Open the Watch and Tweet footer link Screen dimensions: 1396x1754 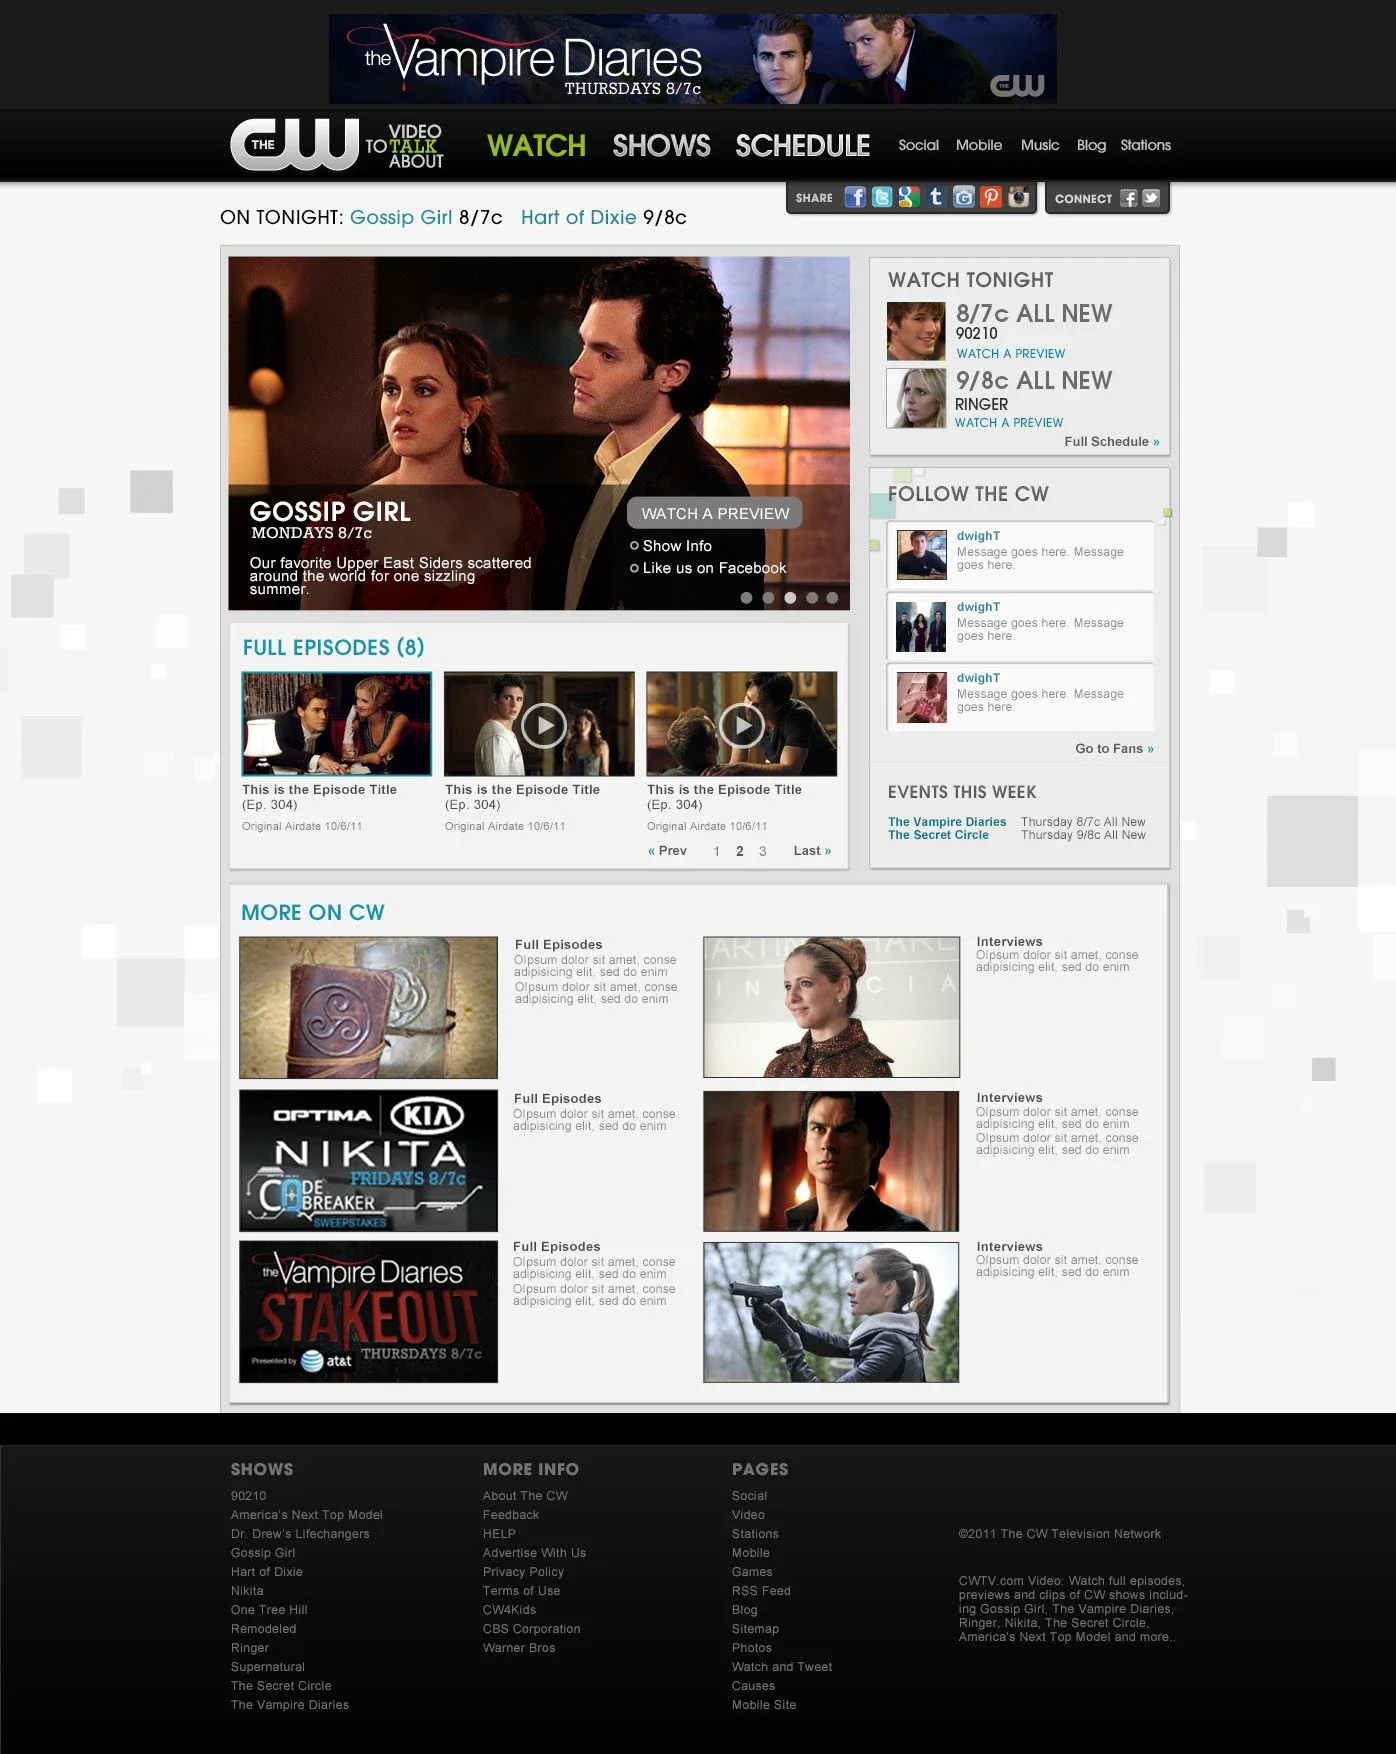tap(782, 1667)
